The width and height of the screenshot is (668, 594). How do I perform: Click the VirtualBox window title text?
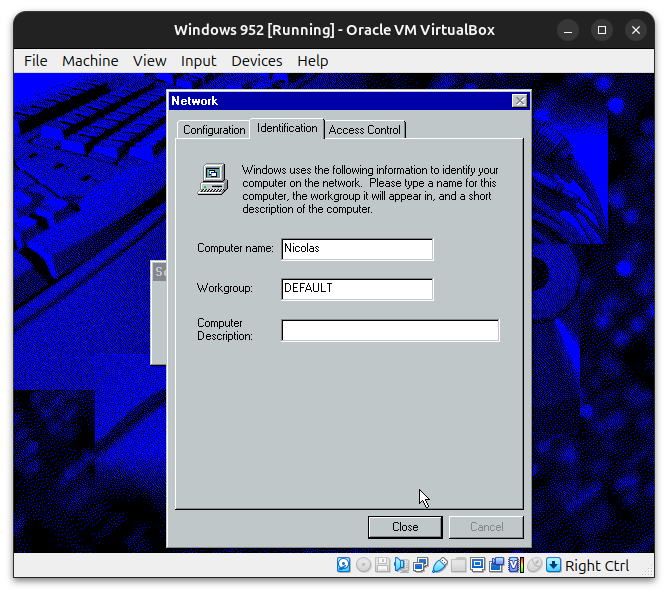tap(334, 30)
